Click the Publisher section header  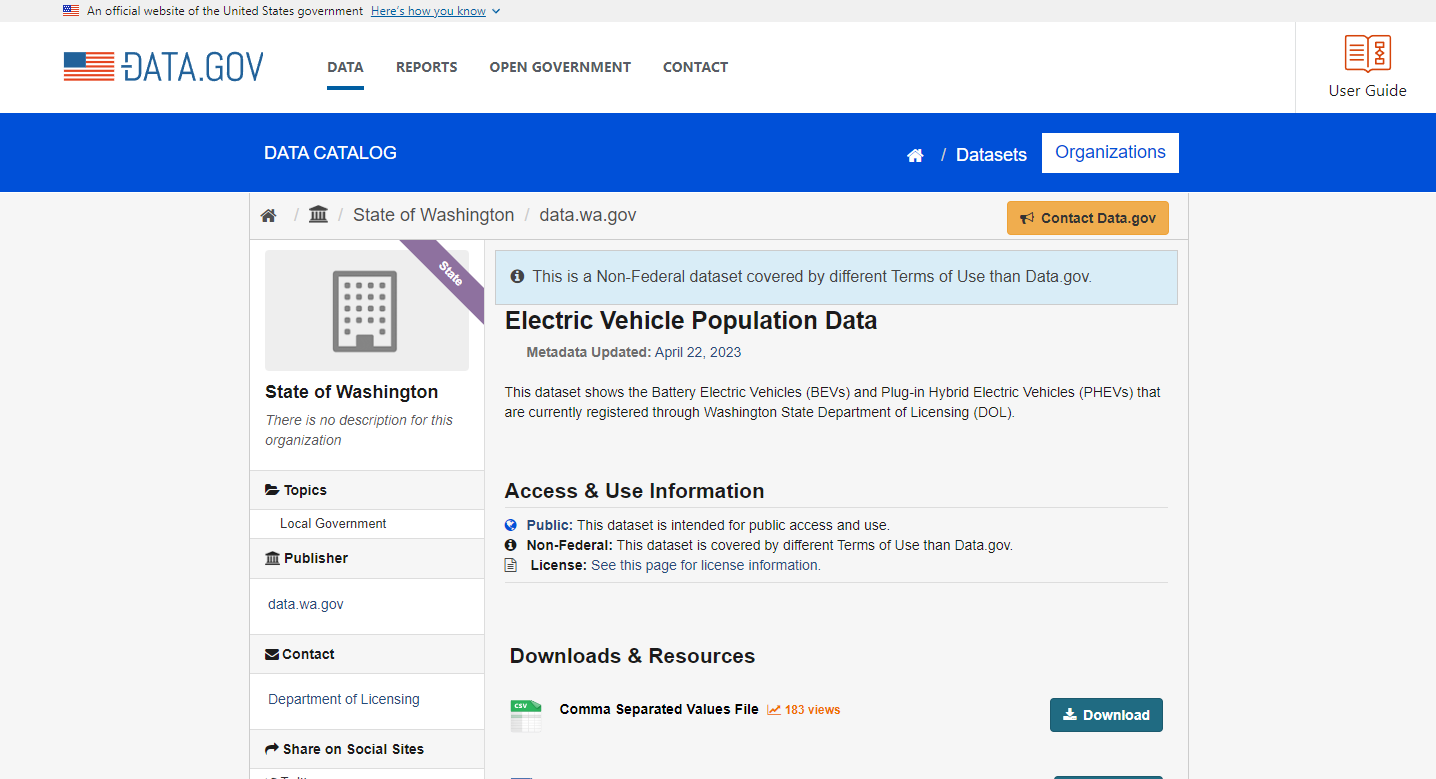coord(367,558)
